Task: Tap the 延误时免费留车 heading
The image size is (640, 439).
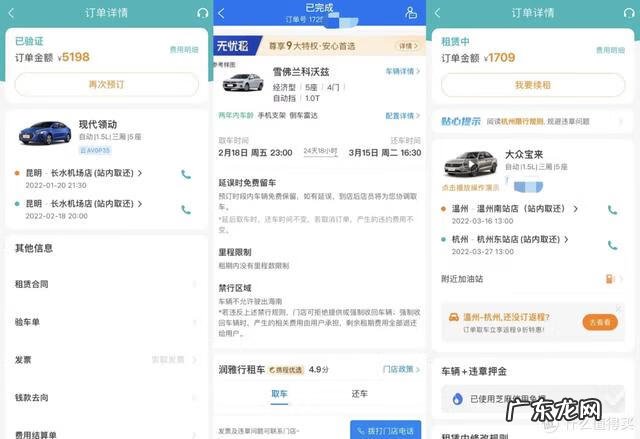Action: (247, 183)
